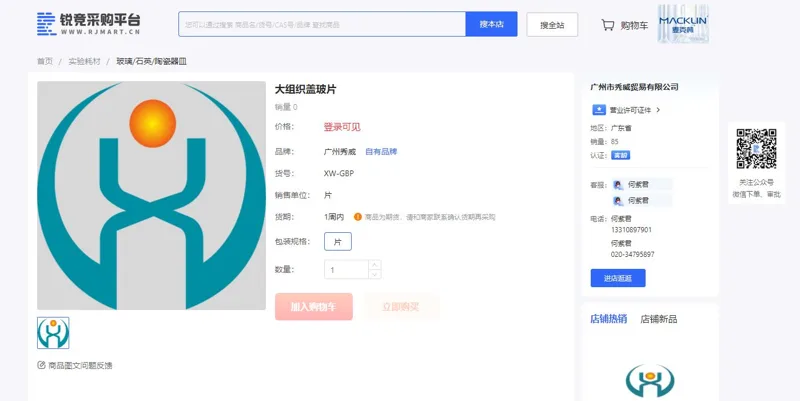Click 登录可见 price login link
The image size is (800, 401).
pos(342,127)
